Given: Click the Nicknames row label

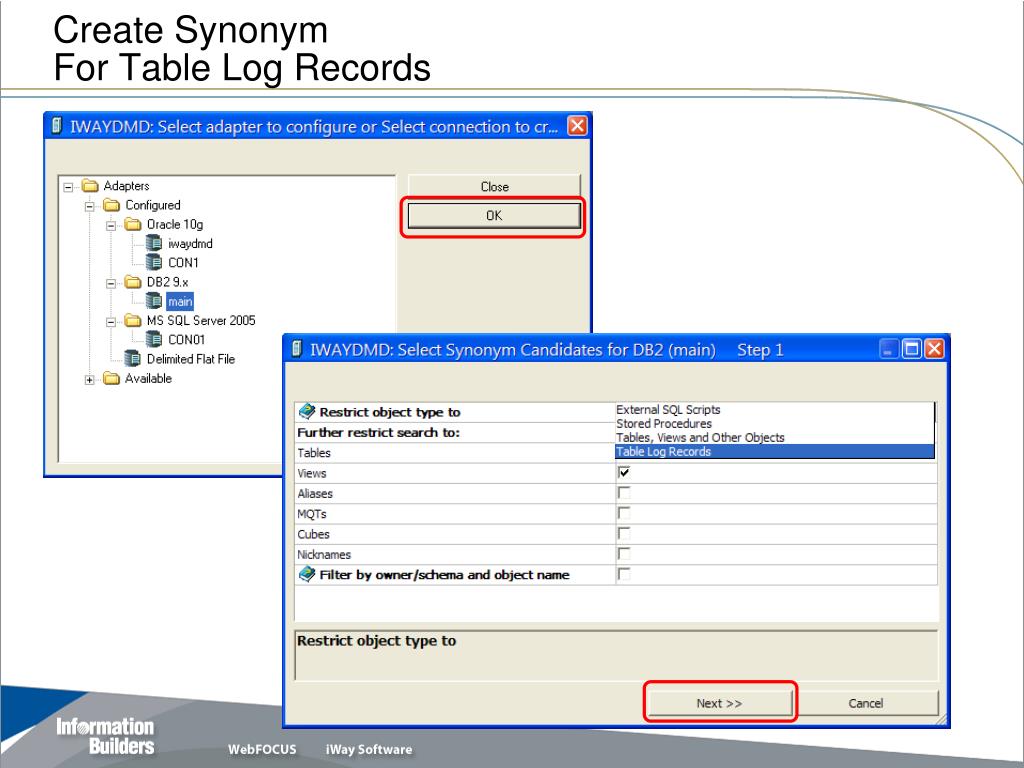Looking at the screenshot, I should [324, 554].
